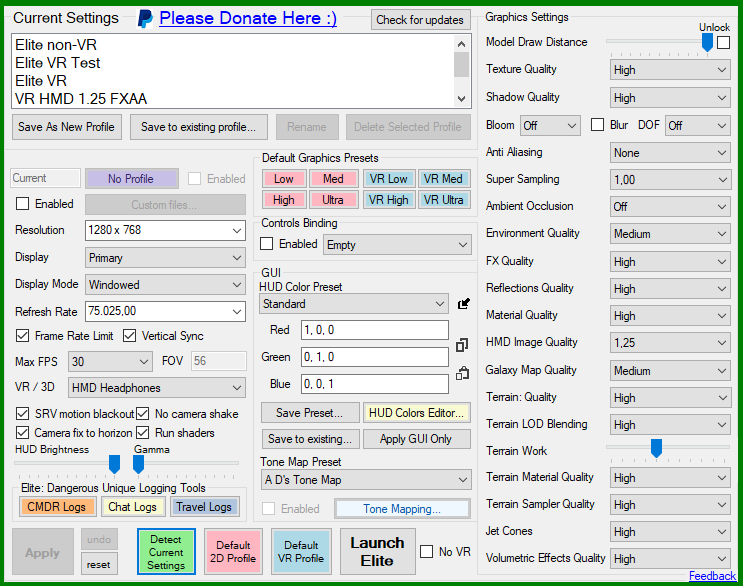
Task: Open Travel Logs
Action: point(204,507)
